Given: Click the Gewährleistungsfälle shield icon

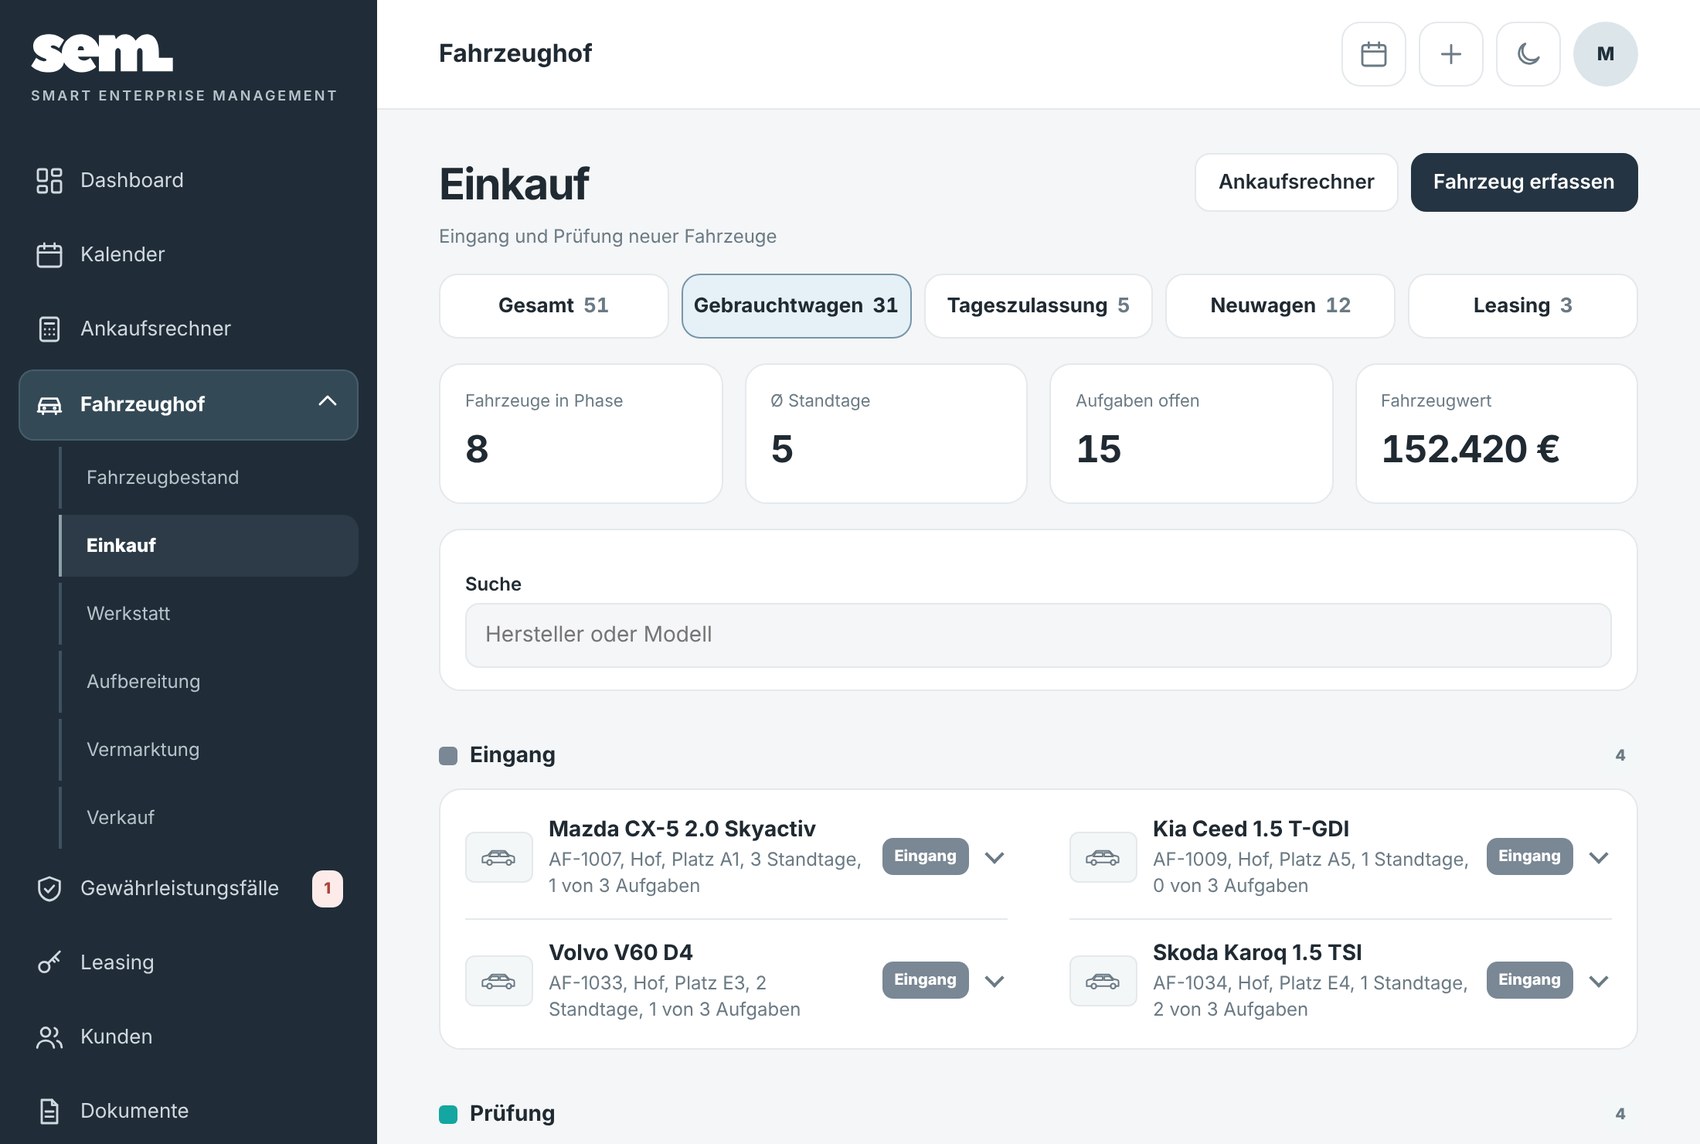Looking at the screenshot, I should (49, 888).
